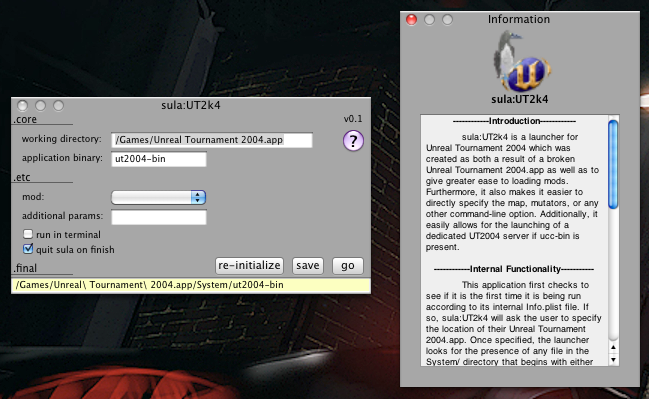This screenshot has width=649, height=399.
Task: Click the sula:UT2k4 penguin logo icon
Action: pyautogui.click(x=521, y=61)
